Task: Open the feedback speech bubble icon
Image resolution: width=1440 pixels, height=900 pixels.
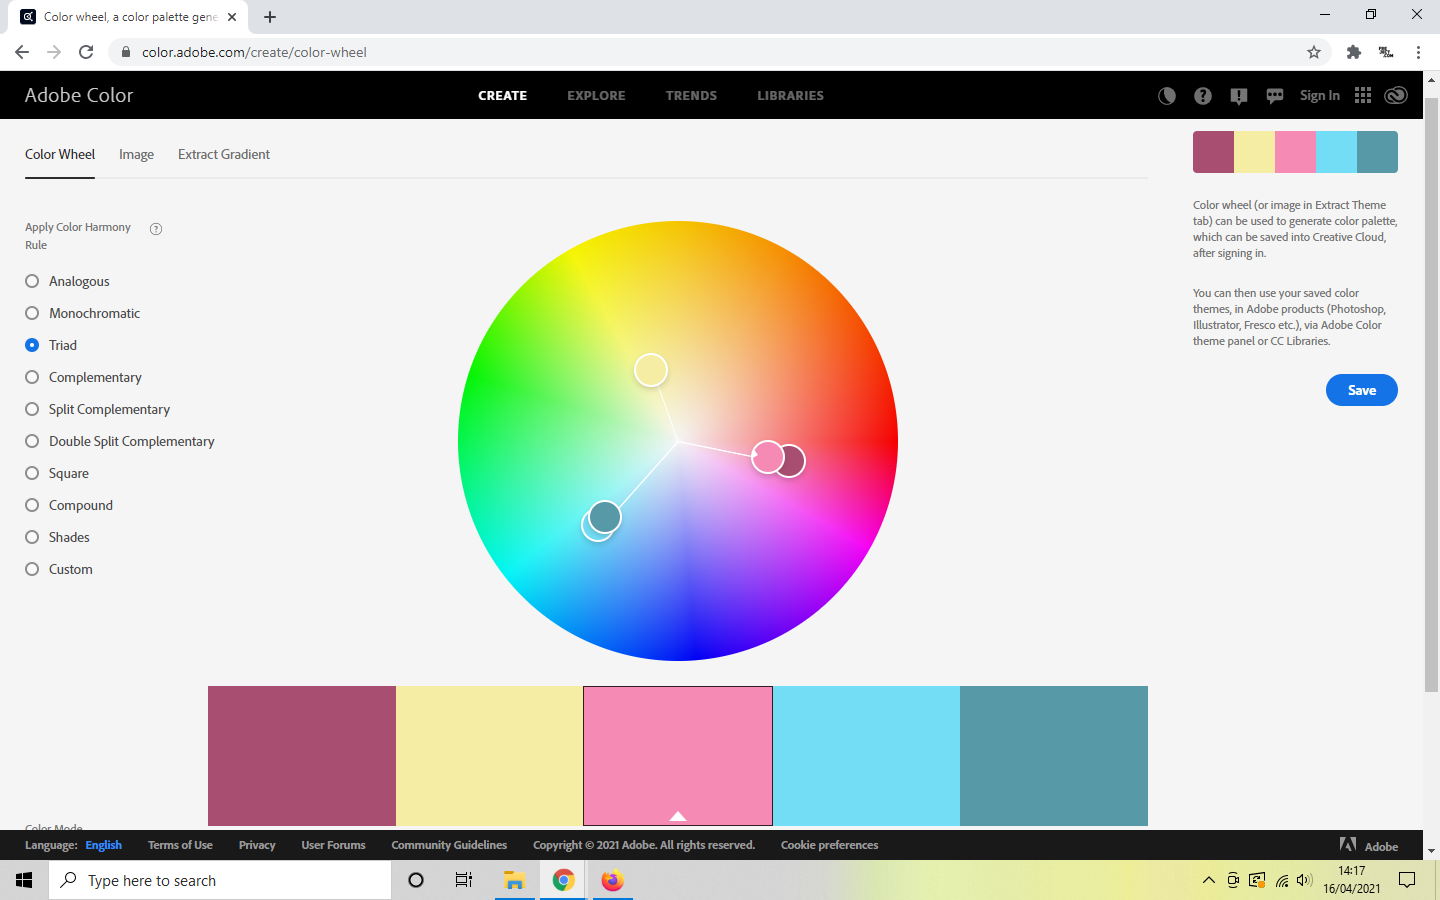Action: tap(1275, 96)
